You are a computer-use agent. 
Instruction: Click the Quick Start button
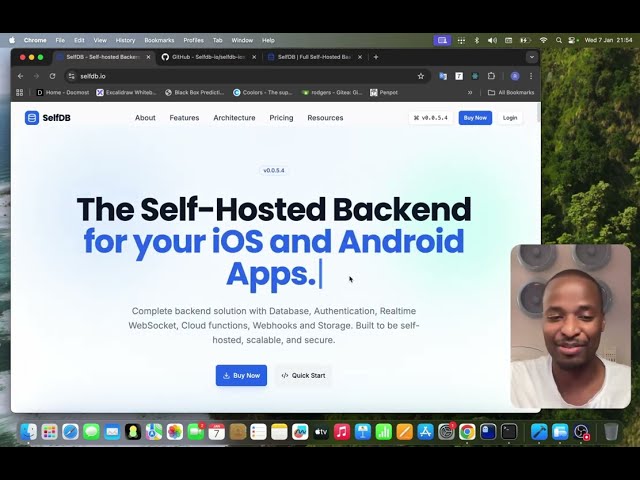pos(303,376)
